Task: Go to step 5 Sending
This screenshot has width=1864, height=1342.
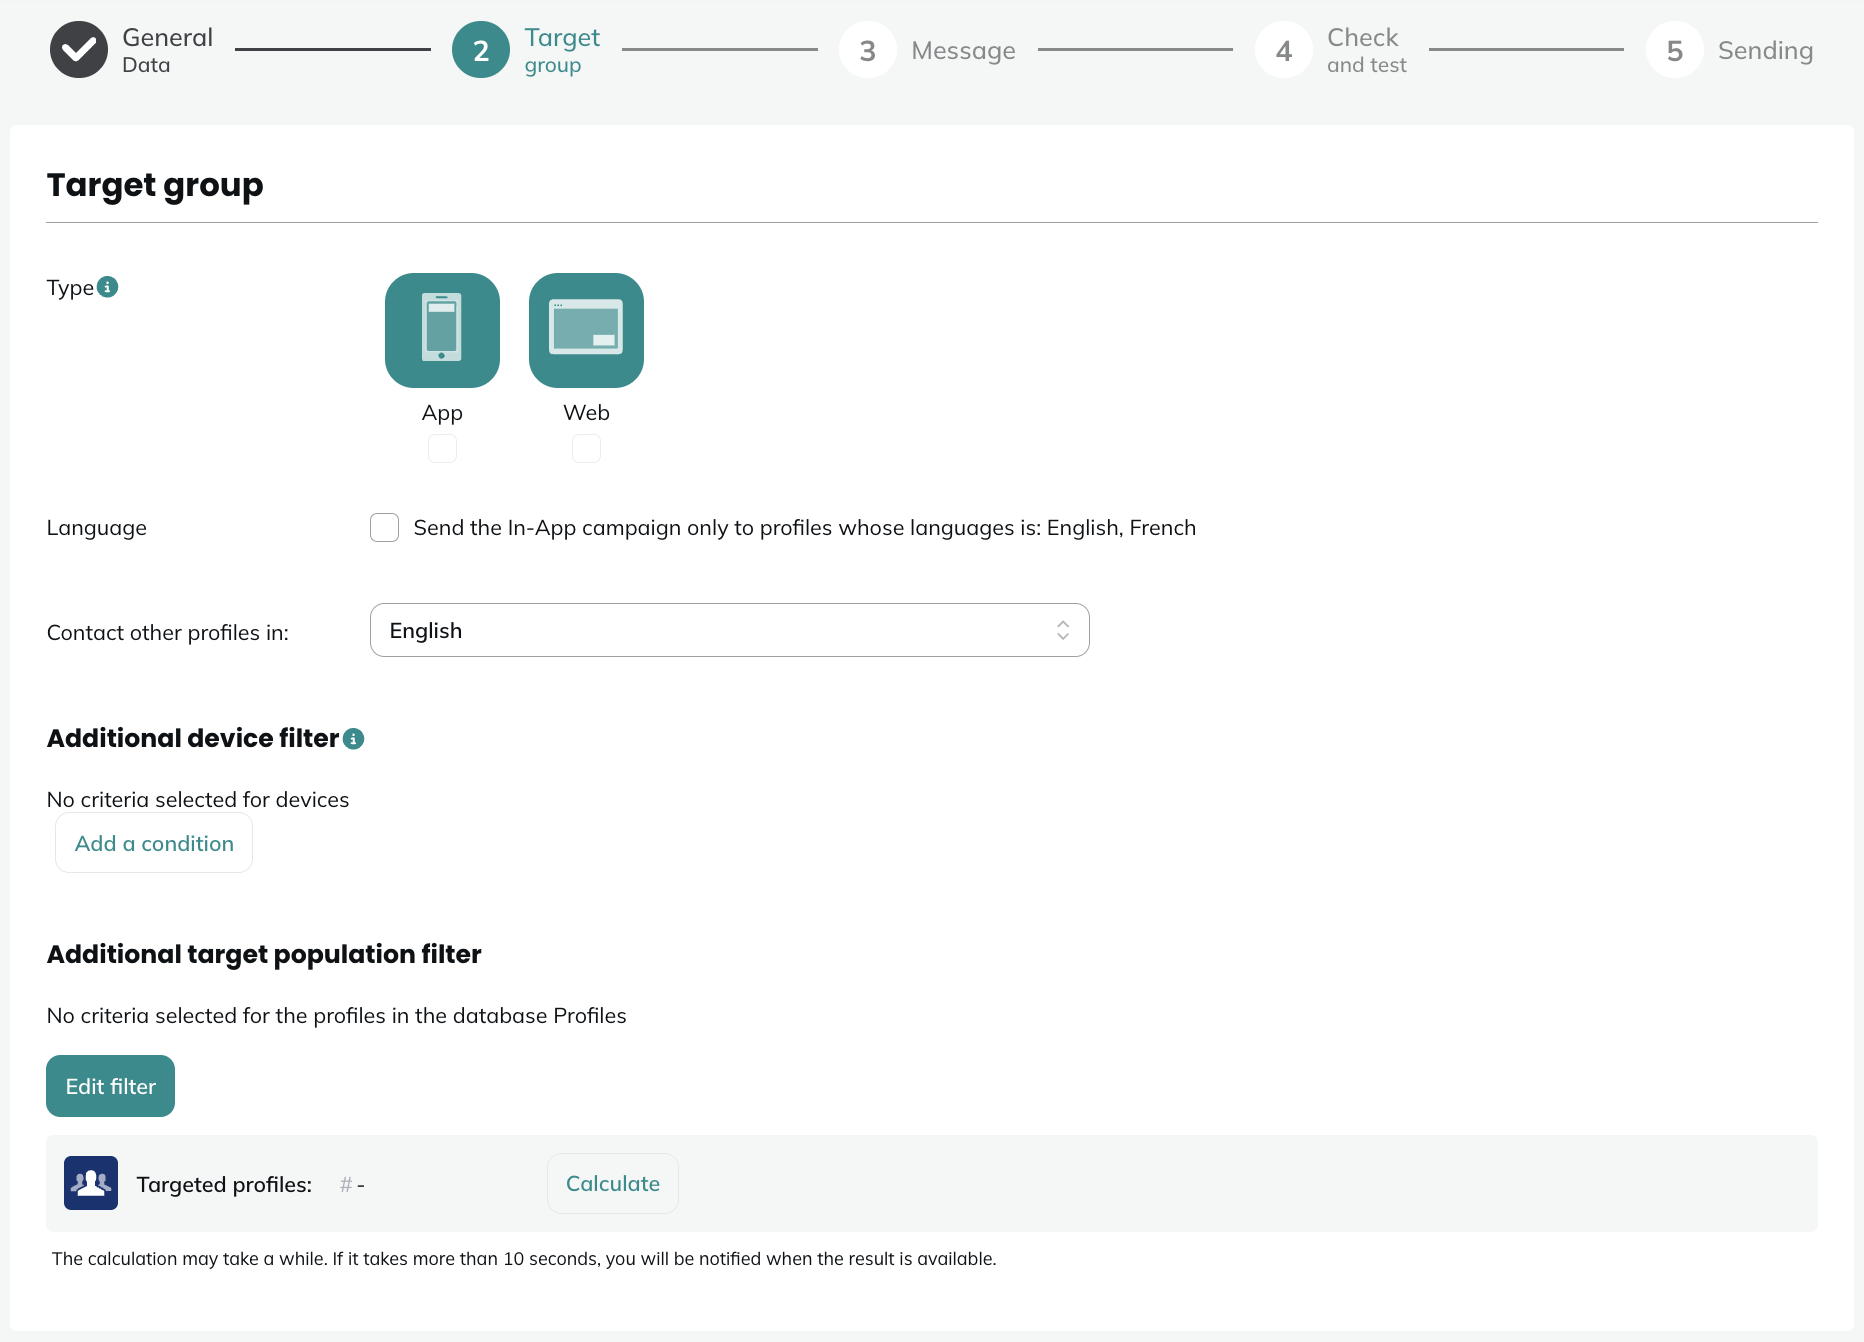Action: [1730, 50]
